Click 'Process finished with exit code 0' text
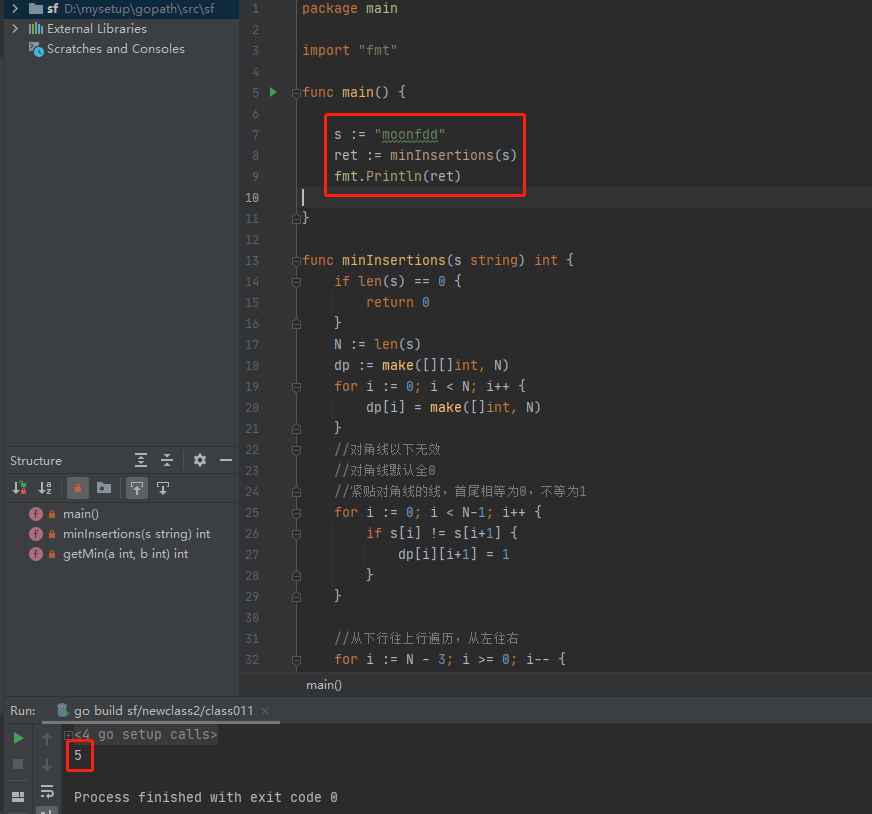 [x=206, y=797]
